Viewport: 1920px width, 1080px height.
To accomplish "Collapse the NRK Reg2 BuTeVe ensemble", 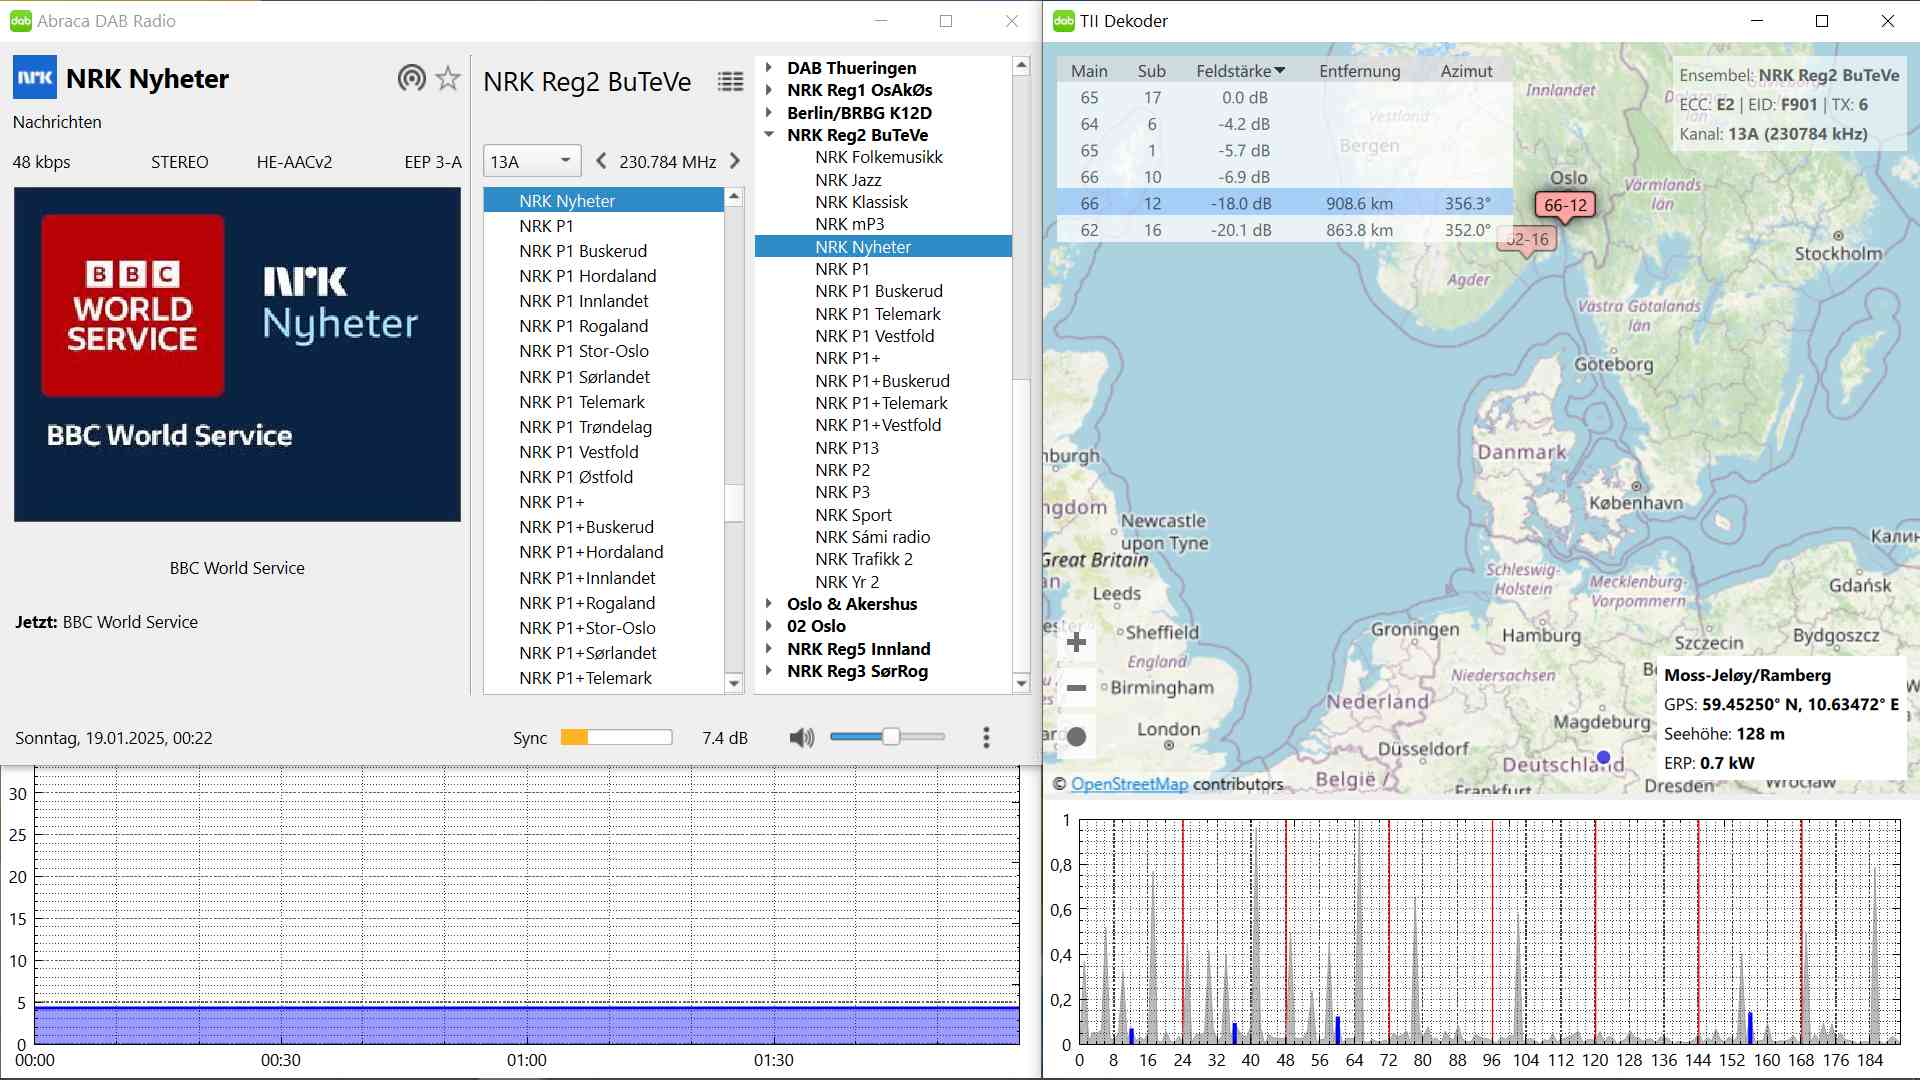I will (769, 135).
